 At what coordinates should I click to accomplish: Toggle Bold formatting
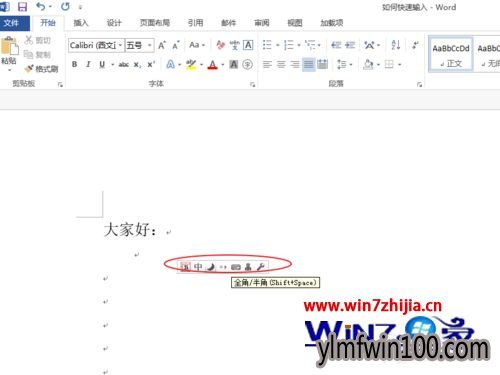(x=75, y=64)
